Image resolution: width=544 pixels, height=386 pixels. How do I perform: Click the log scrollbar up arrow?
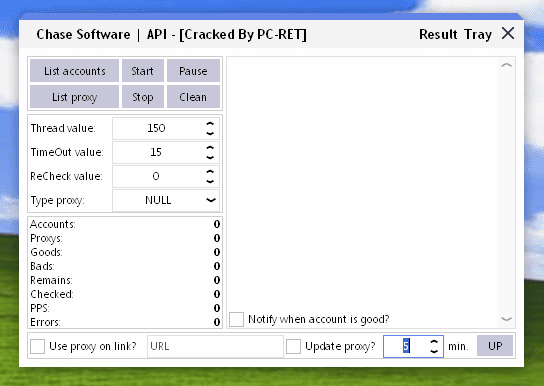pos(507,65)
